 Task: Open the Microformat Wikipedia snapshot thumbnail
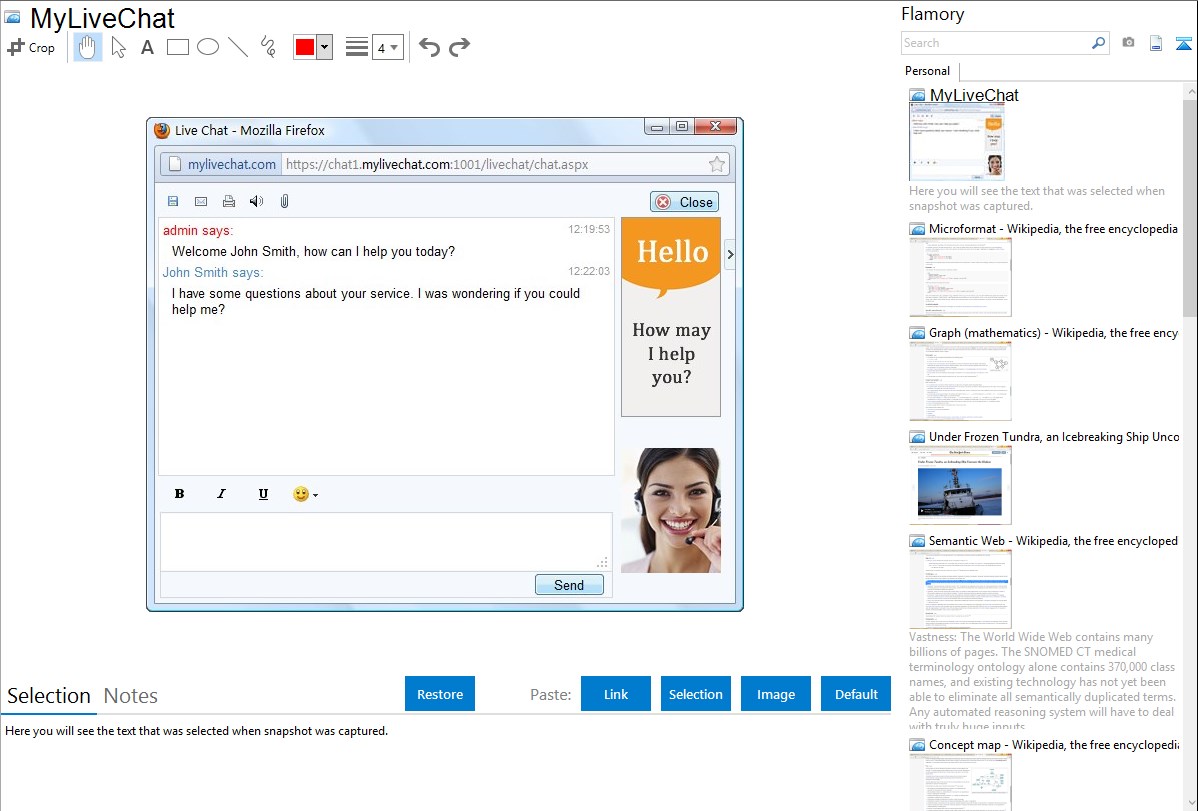[x=960, y=277]
